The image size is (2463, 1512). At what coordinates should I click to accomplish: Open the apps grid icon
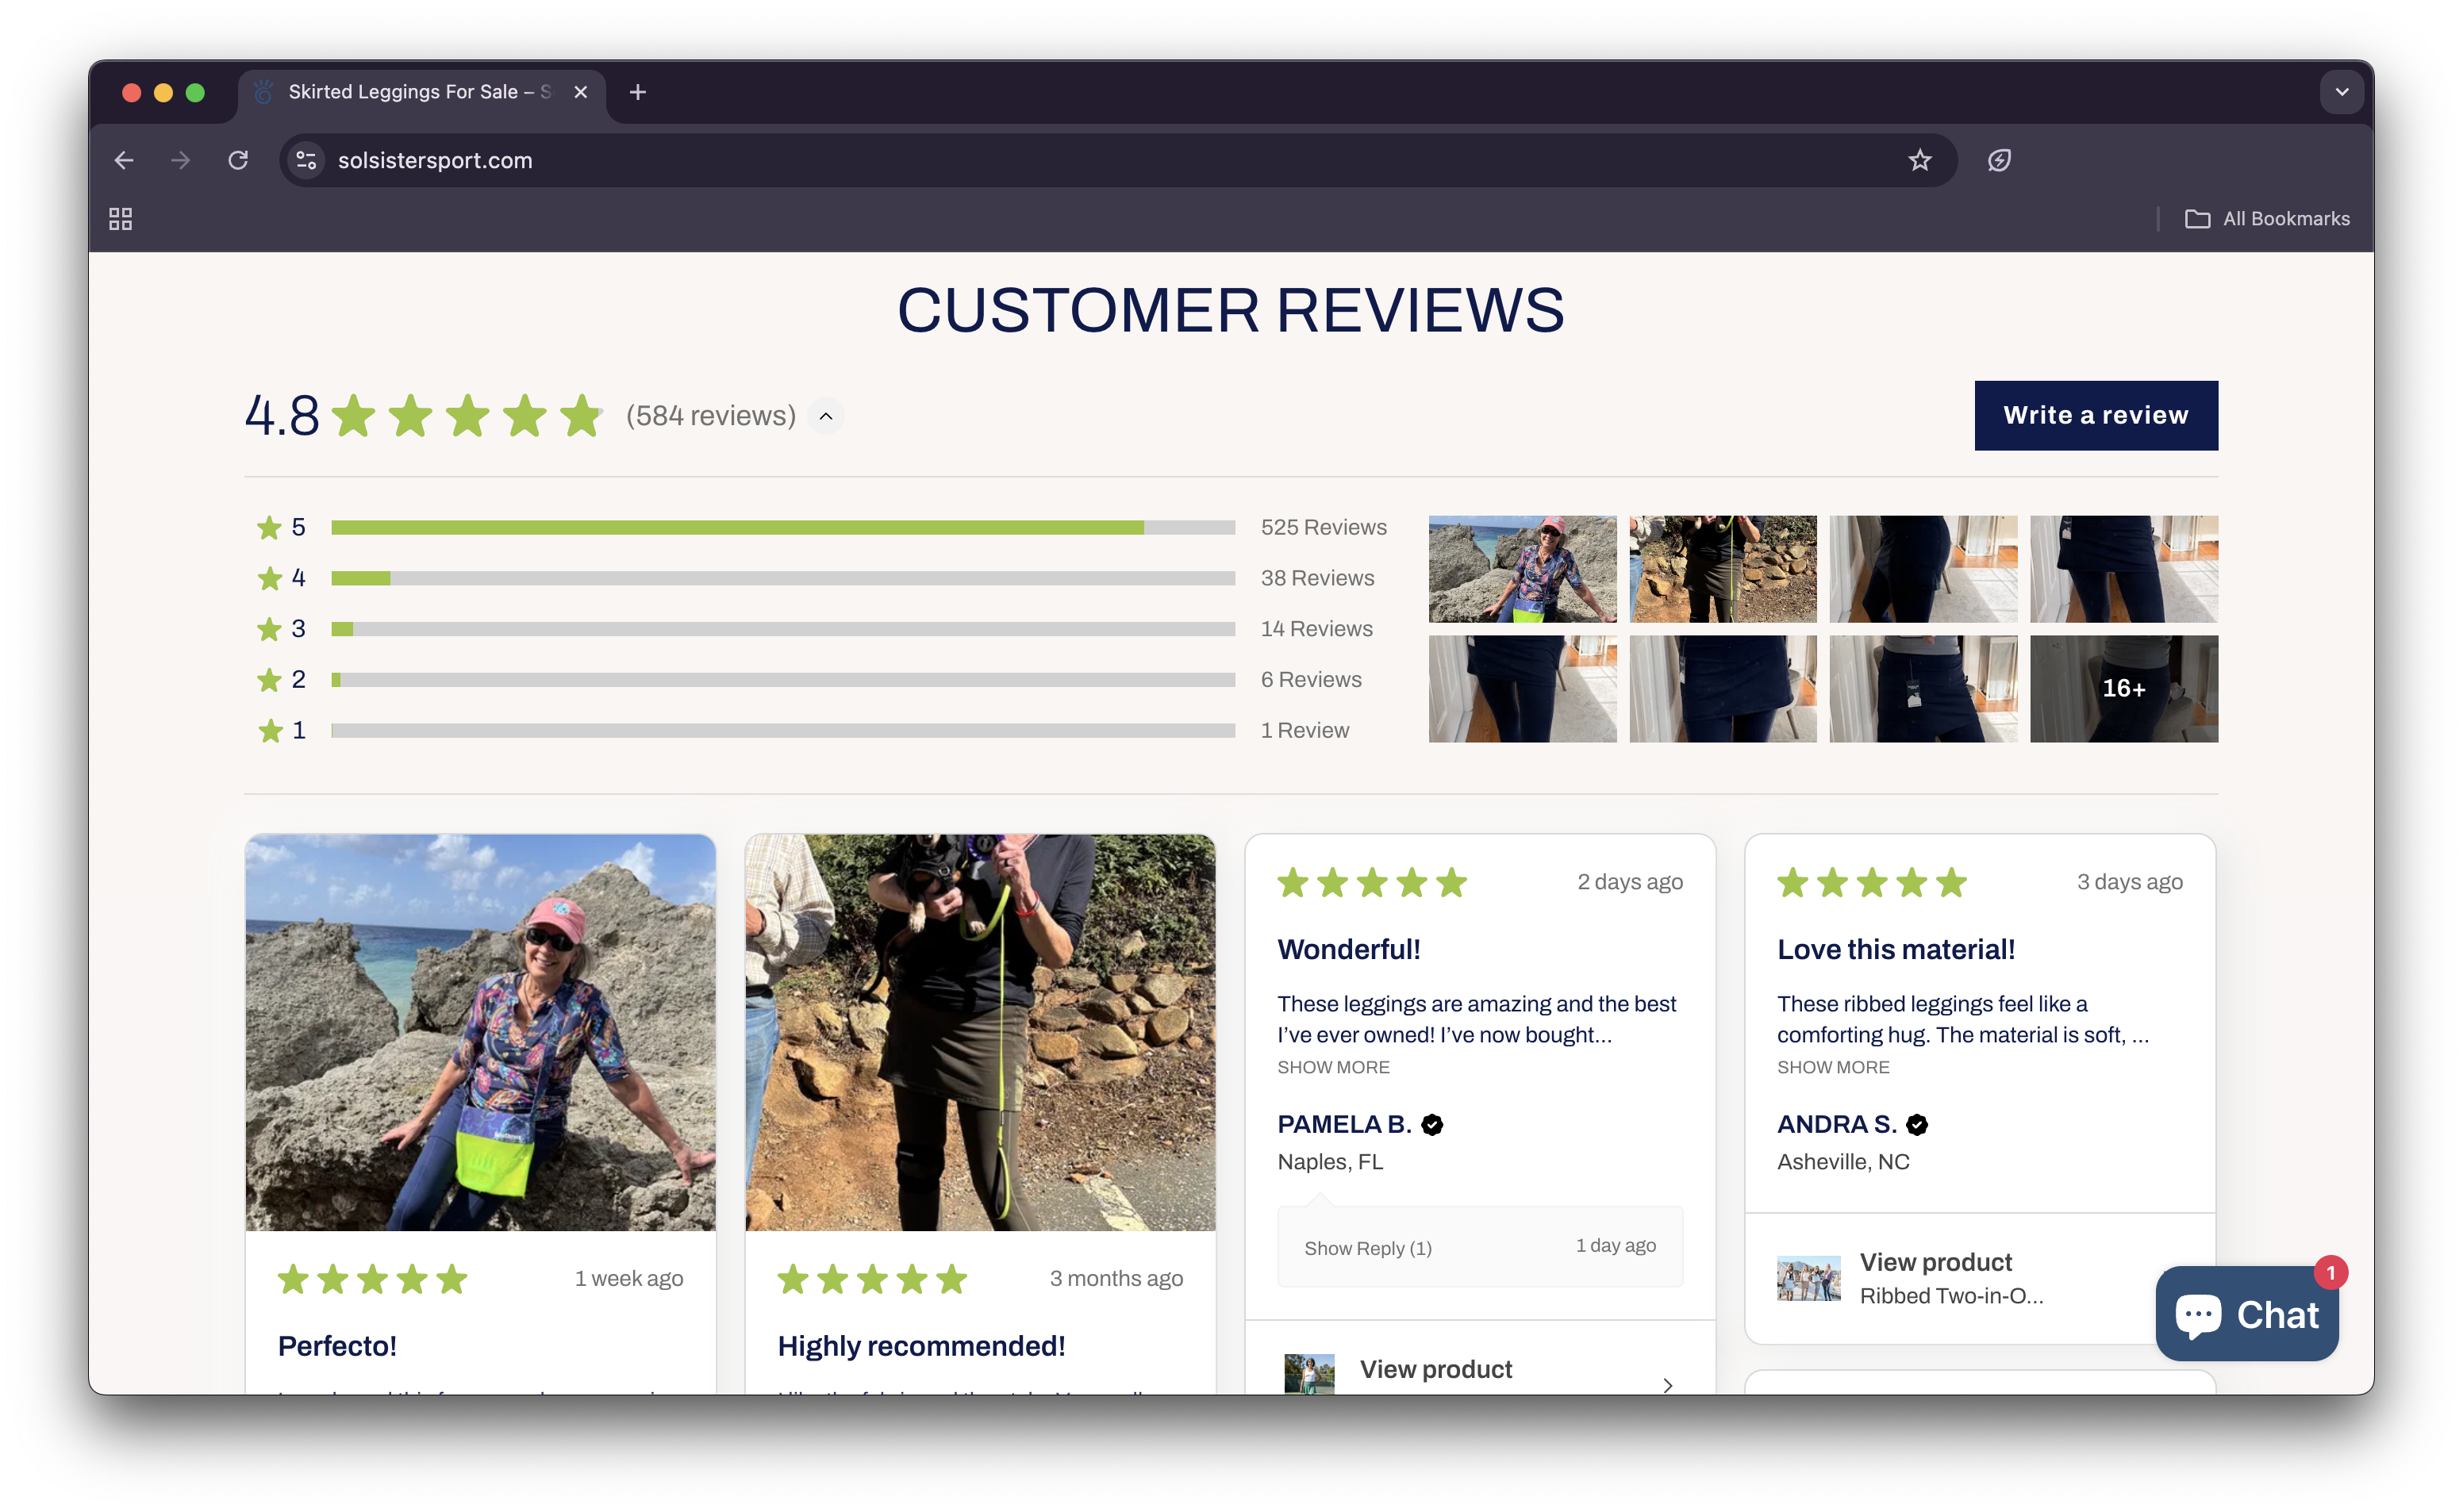(x=121, y=219)
